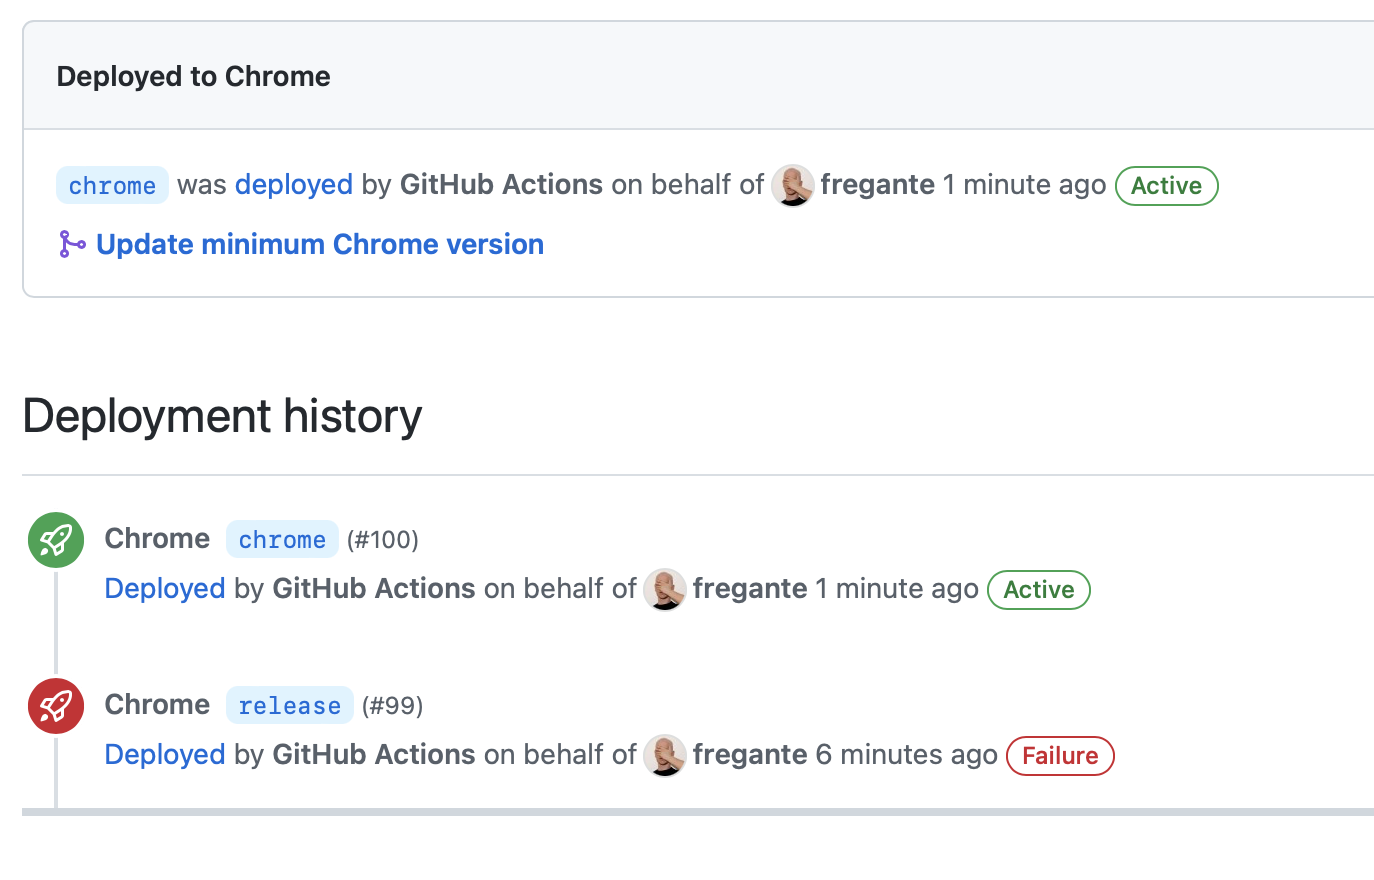Screen dimensions: 1374x880
Task: Click the chrome tag on deployment #100
Action: 282,539
